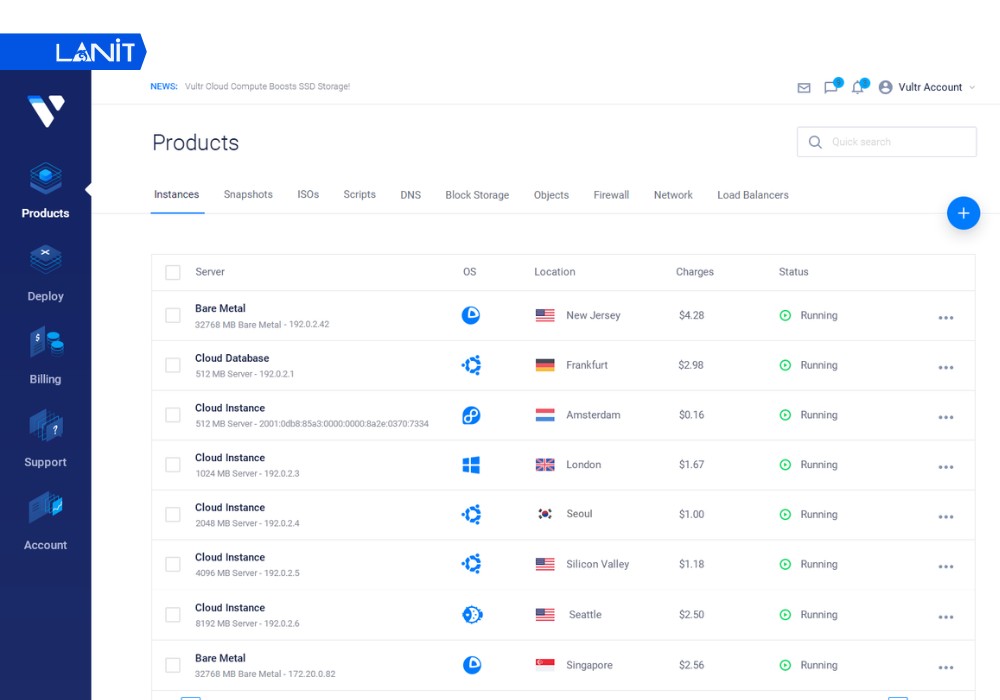
Task: Click the blue plus deploy button
Action: pos(963,213)
